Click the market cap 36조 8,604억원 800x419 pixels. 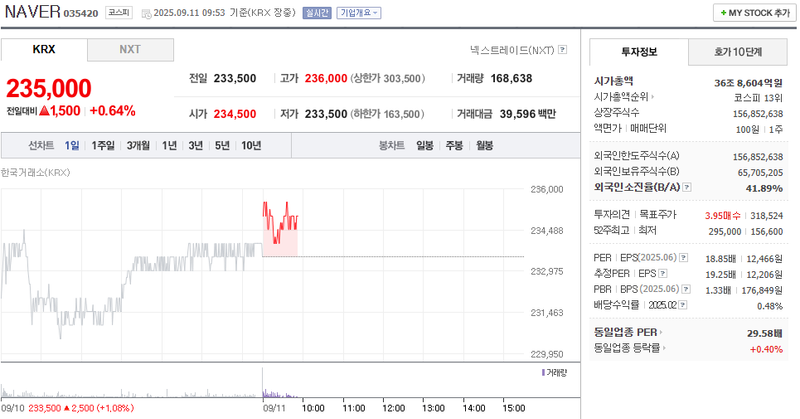coord(748,83)
